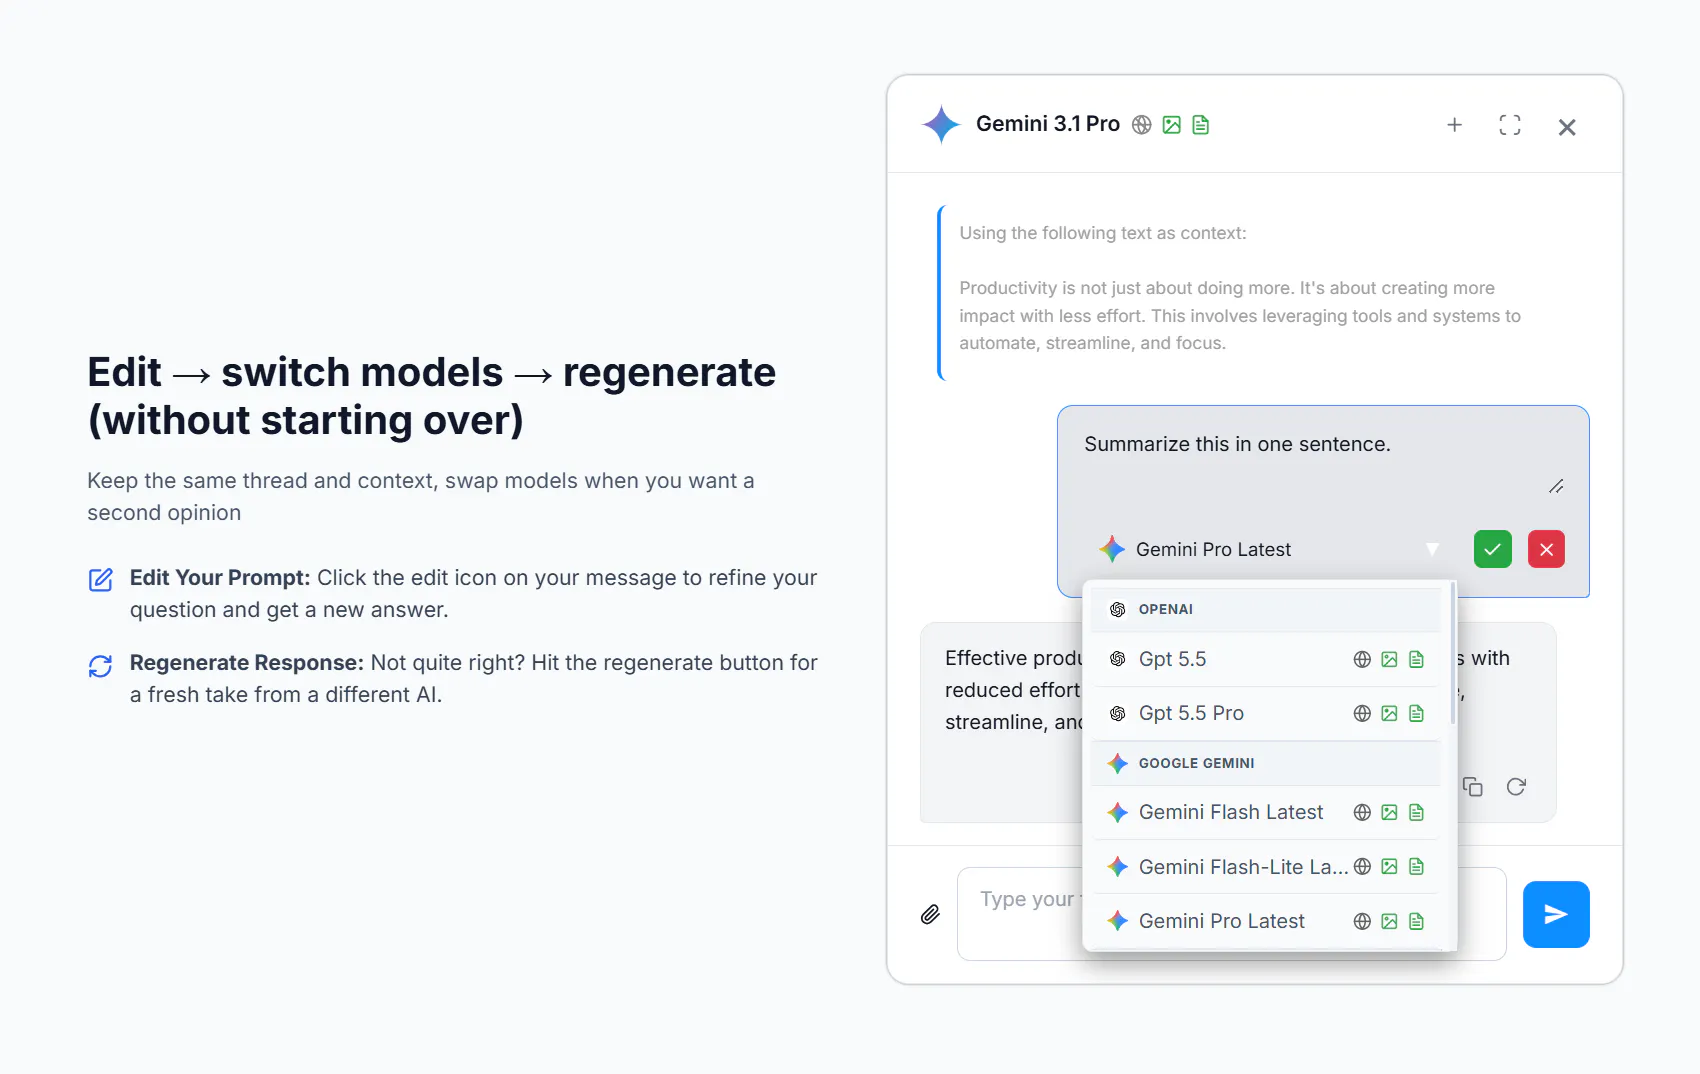This screenshot has width=1700, height=1074.
Task: Click the image icon on Gemini Flash Latest row
Action: coord(1389,812)
